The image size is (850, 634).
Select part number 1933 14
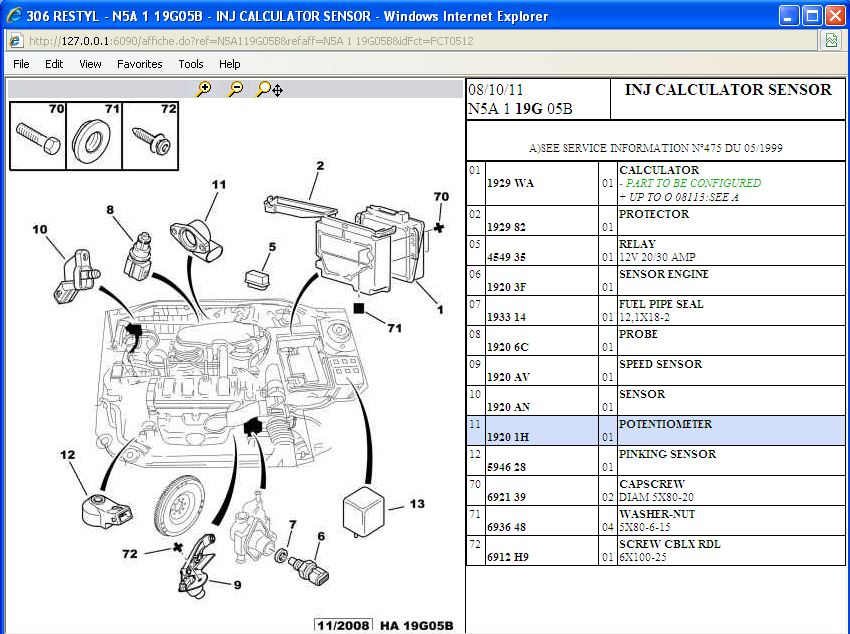pyautogui.click(x=506, y=317)
